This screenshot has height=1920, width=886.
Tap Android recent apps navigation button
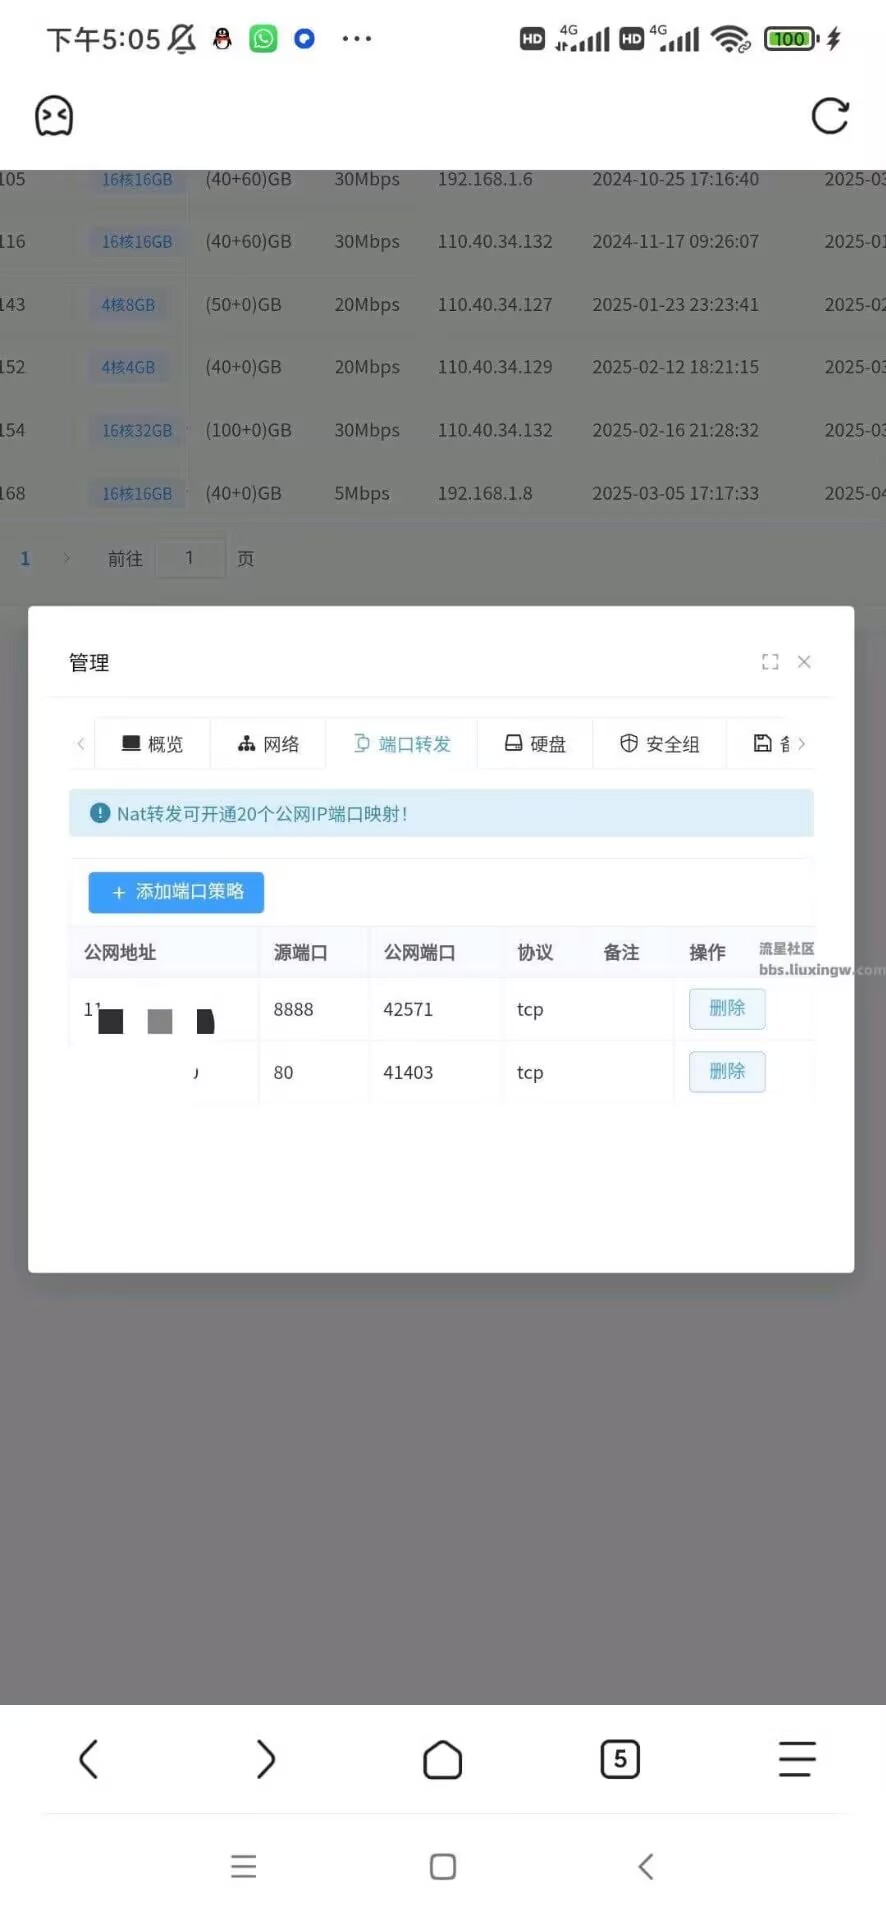coord(244,1866)
